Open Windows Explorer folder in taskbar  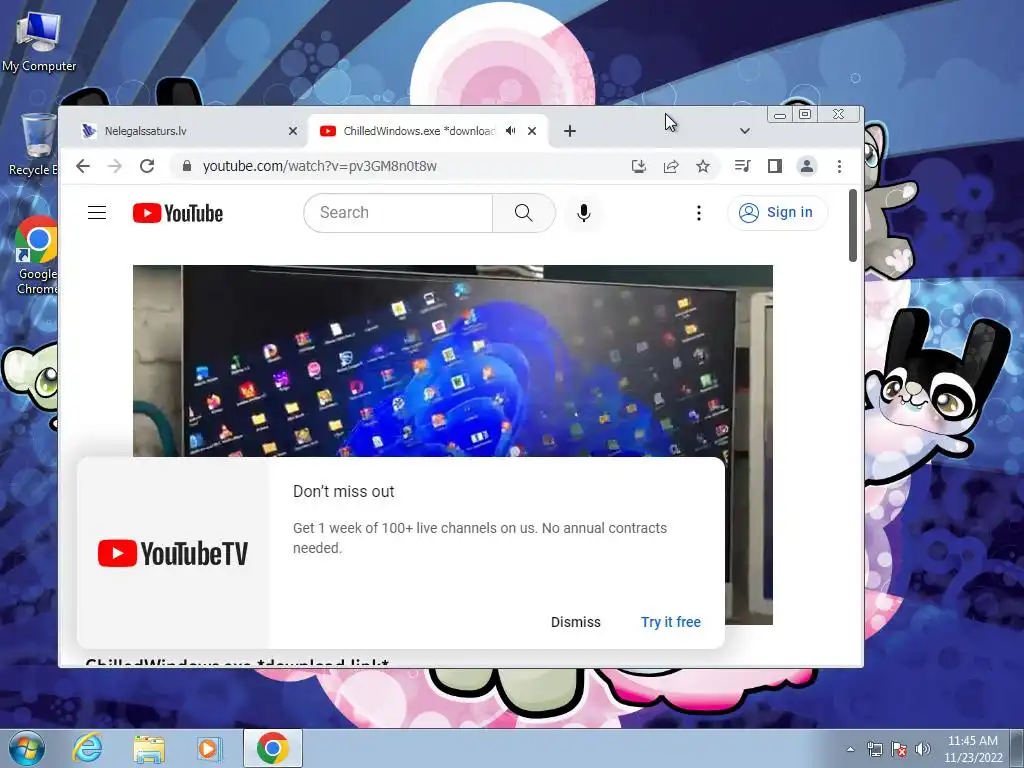tap(149, 748)
